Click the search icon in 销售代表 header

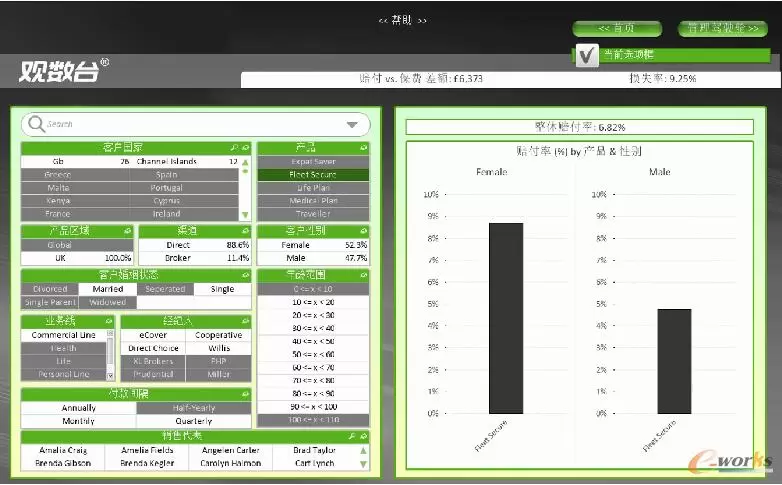pos(351,437)
